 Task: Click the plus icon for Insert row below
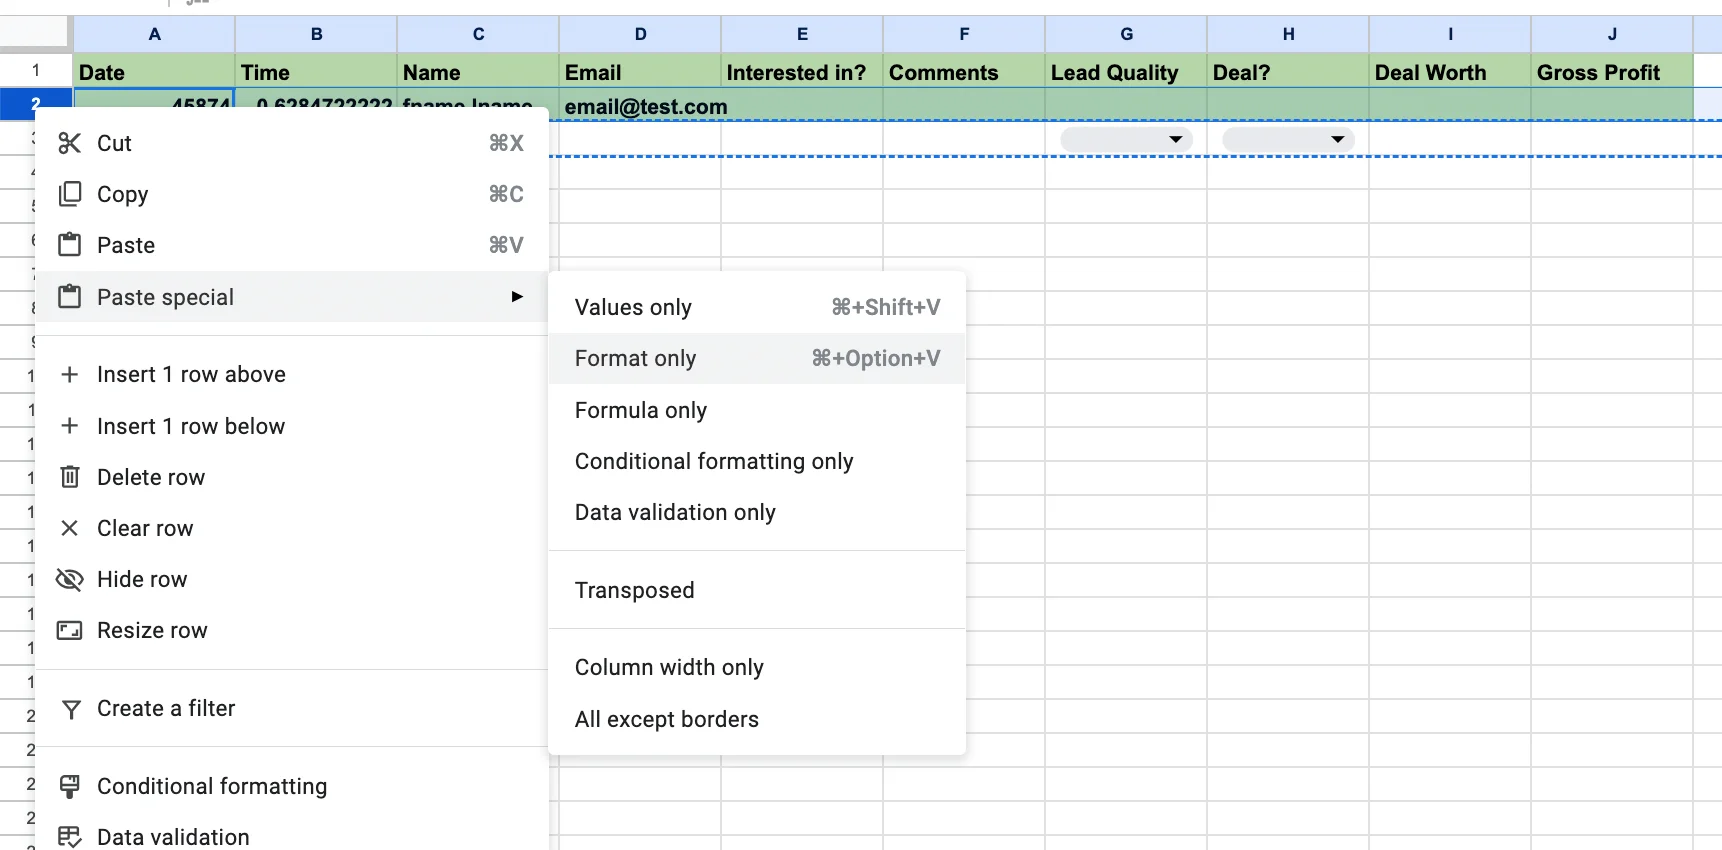[69, 426]
